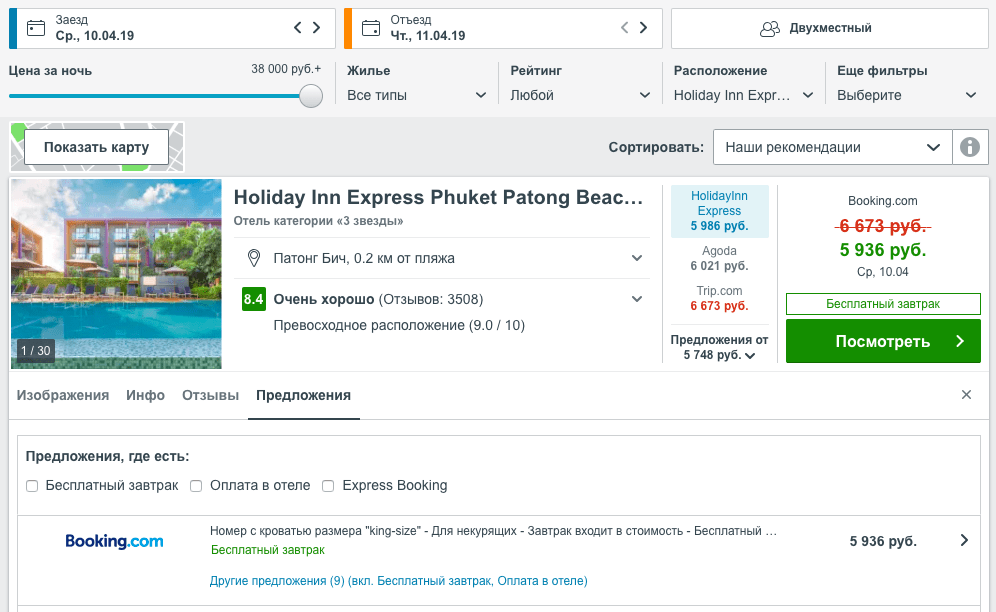Close the offers panel with X
This screenshot has height=612, width=996.
[966, 395]
